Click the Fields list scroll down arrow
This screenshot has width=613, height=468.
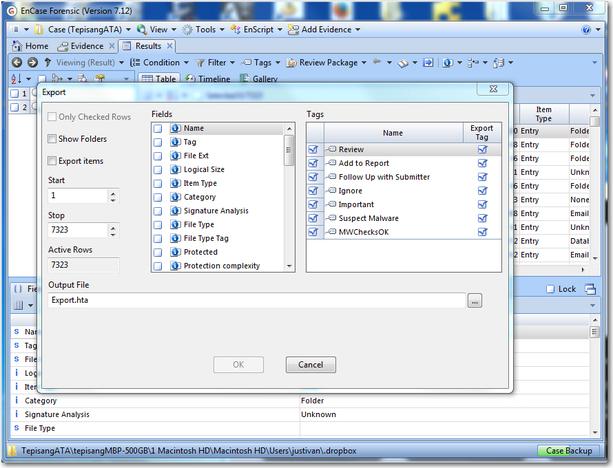289,266
